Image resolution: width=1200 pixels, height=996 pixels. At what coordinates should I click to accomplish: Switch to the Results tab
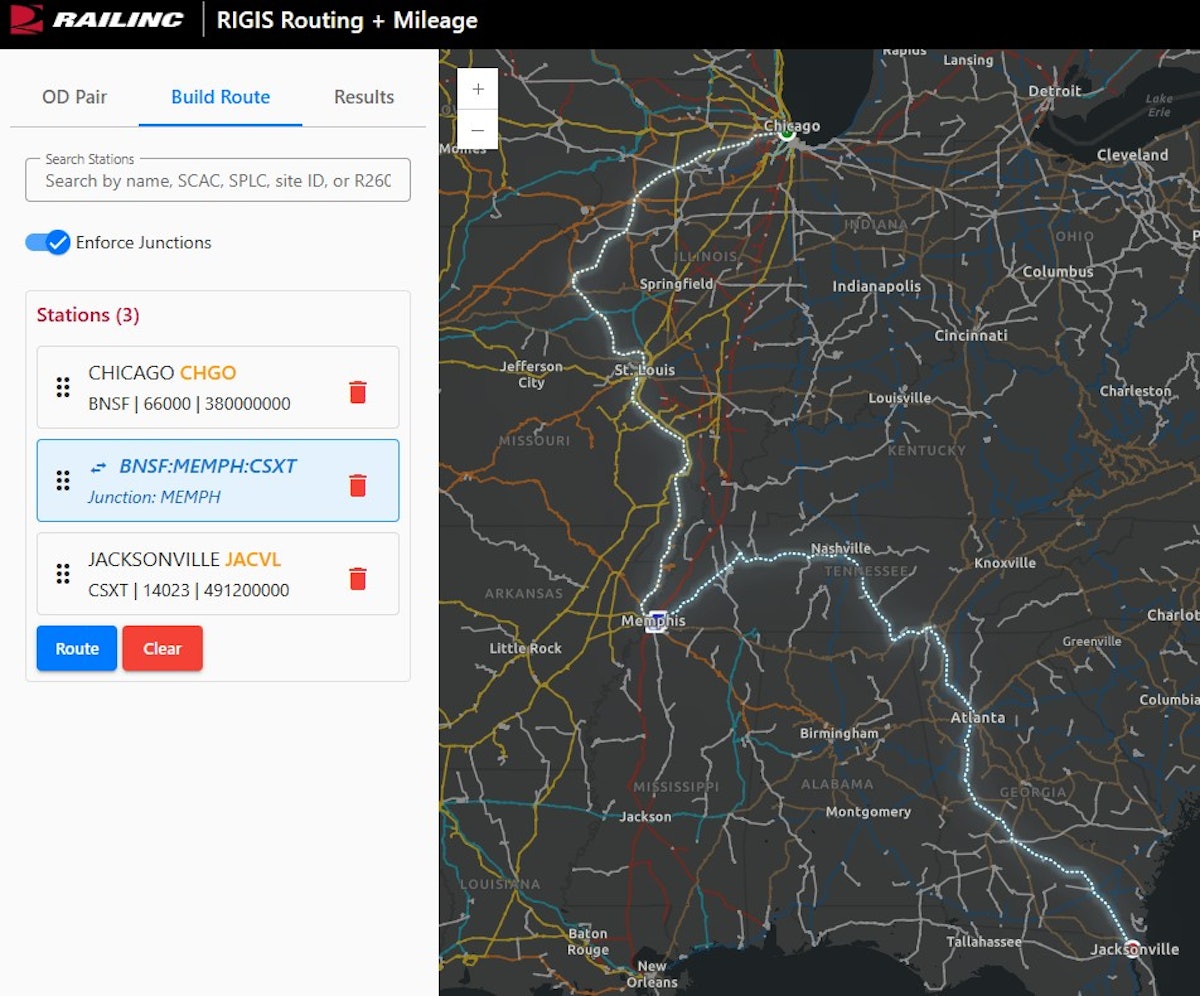click(363, 97)
